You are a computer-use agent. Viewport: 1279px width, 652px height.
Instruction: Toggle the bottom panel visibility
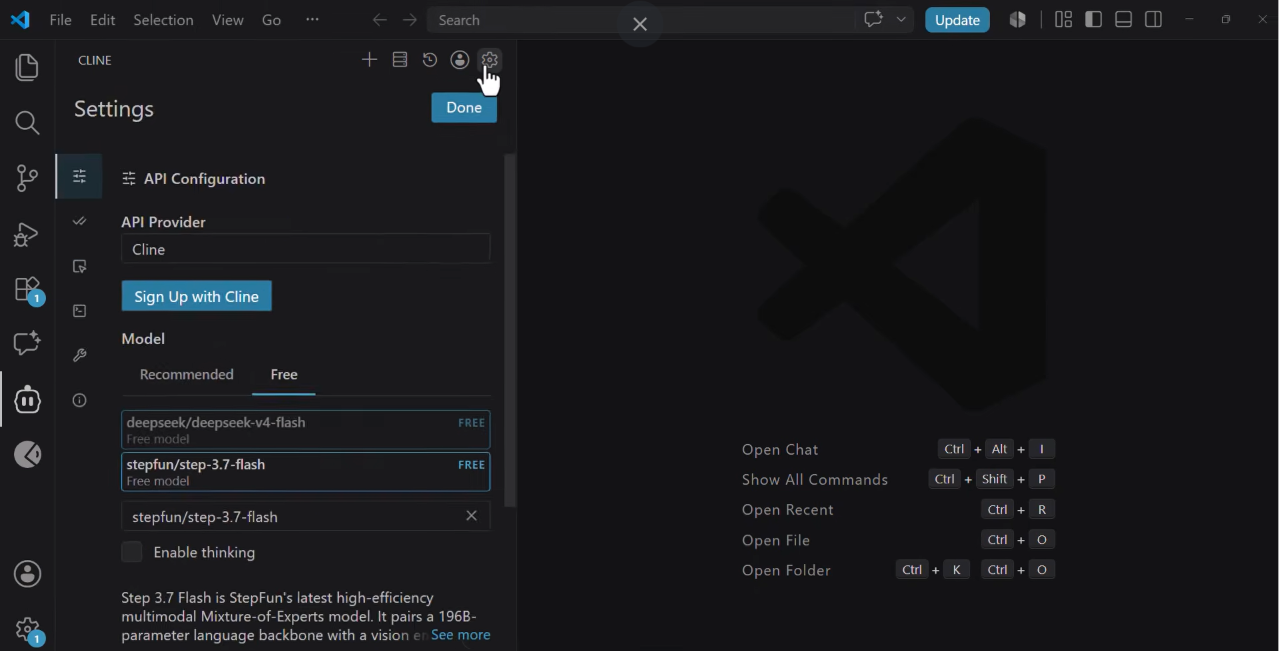1123,20
